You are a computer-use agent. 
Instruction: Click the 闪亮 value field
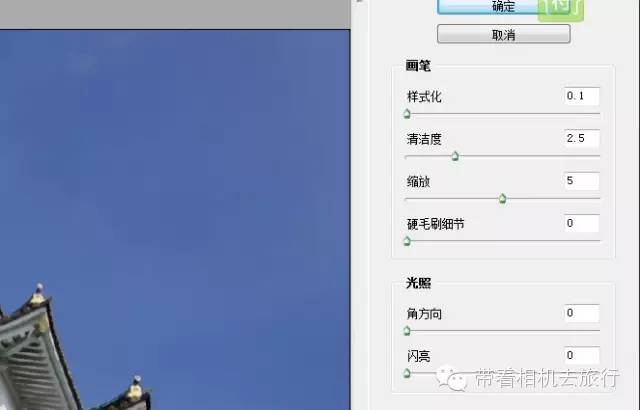click(x=582, y=355)
